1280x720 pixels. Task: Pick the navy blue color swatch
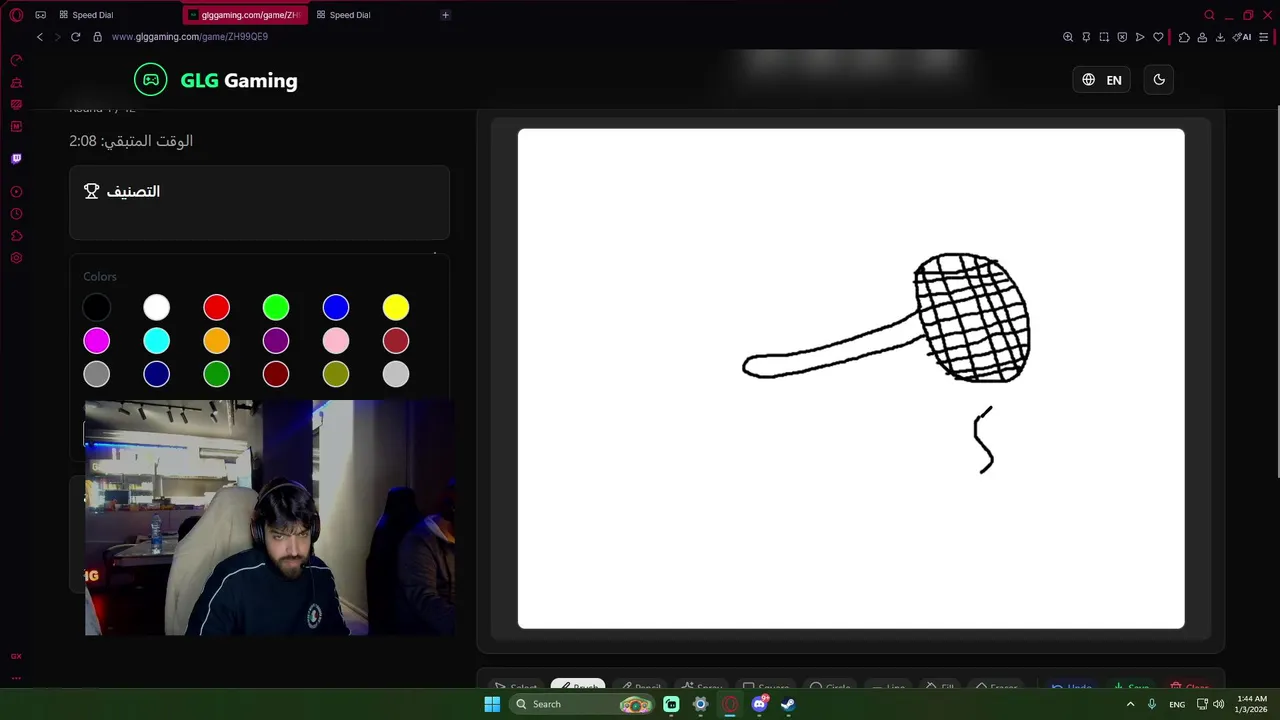156,374
